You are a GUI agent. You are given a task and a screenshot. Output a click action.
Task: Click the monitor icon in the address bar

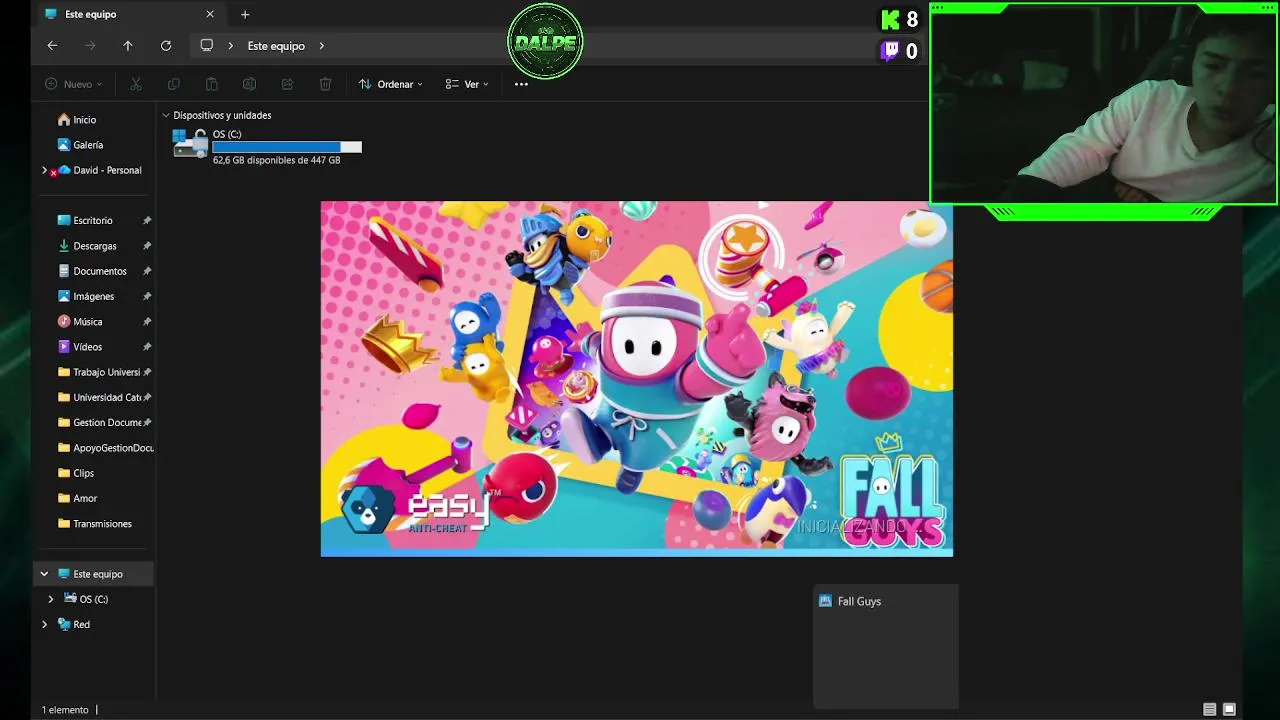point(207,46)
